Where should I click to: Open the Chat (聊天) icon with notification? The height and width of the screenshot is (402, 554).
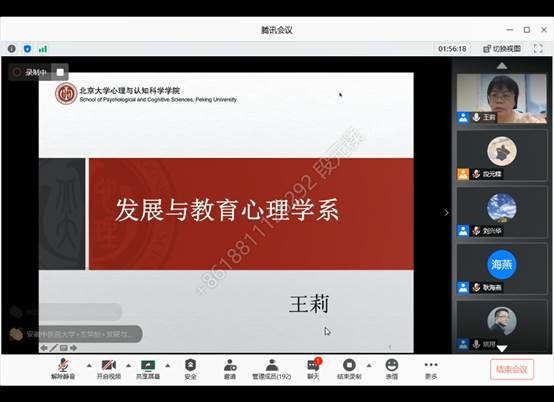(x=313, y=369)
